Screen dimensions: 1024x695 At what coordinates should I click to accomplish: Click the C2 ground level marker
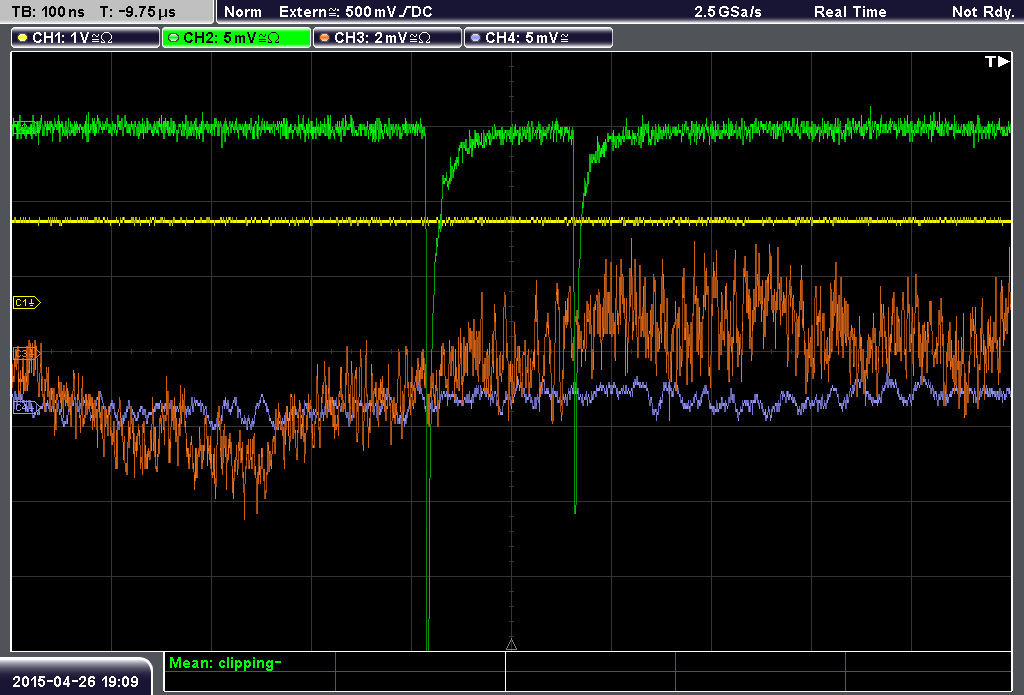[25, 128]
